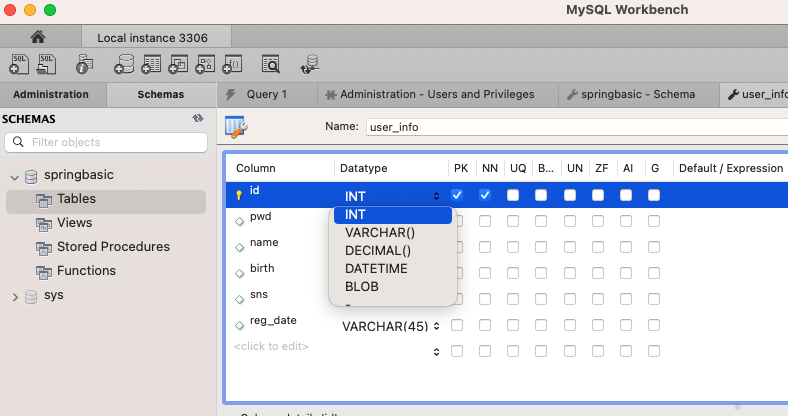Screen dimensions: 788x416
Task: Open the server inspector info icon
Action: pyautogui.click(x=84, y=64)
